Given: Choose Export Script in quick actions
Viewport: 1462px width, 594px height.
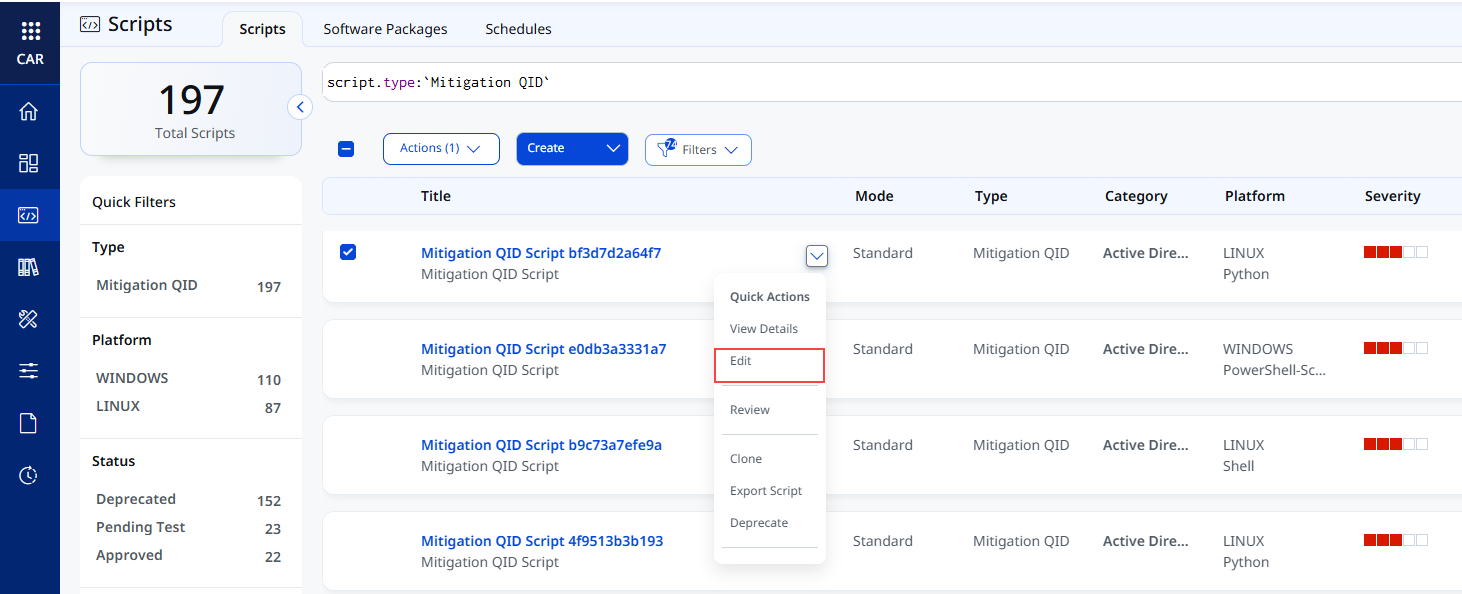Looking at the screenshot, I should pos(766,491).
